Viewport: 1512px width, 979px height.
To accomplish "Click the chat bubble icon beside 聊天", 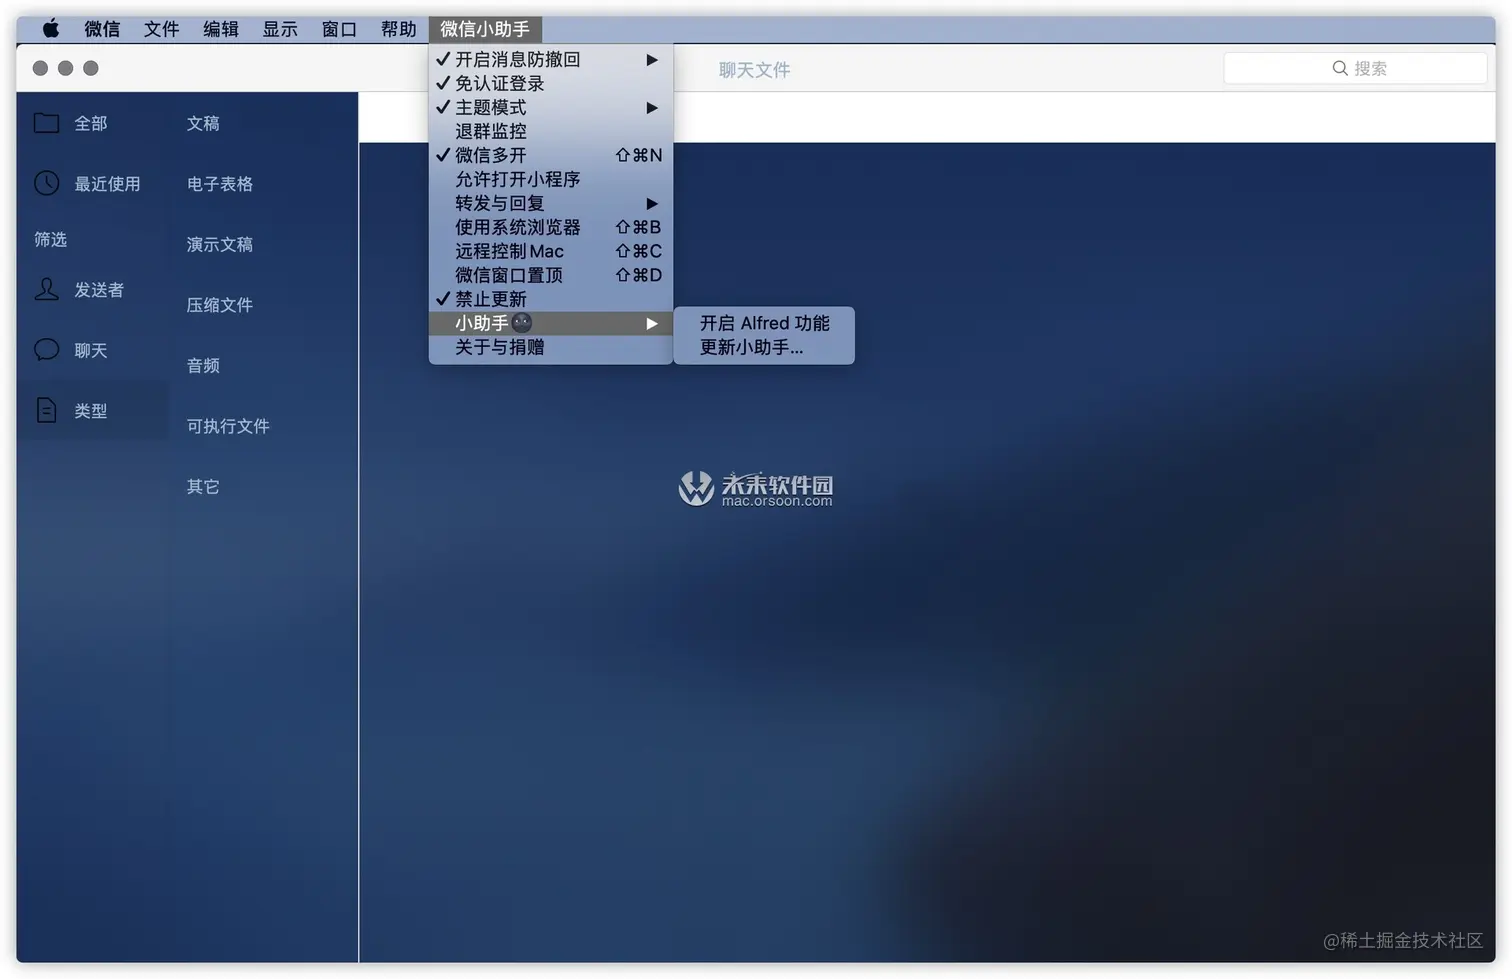I will pos(46,350).
